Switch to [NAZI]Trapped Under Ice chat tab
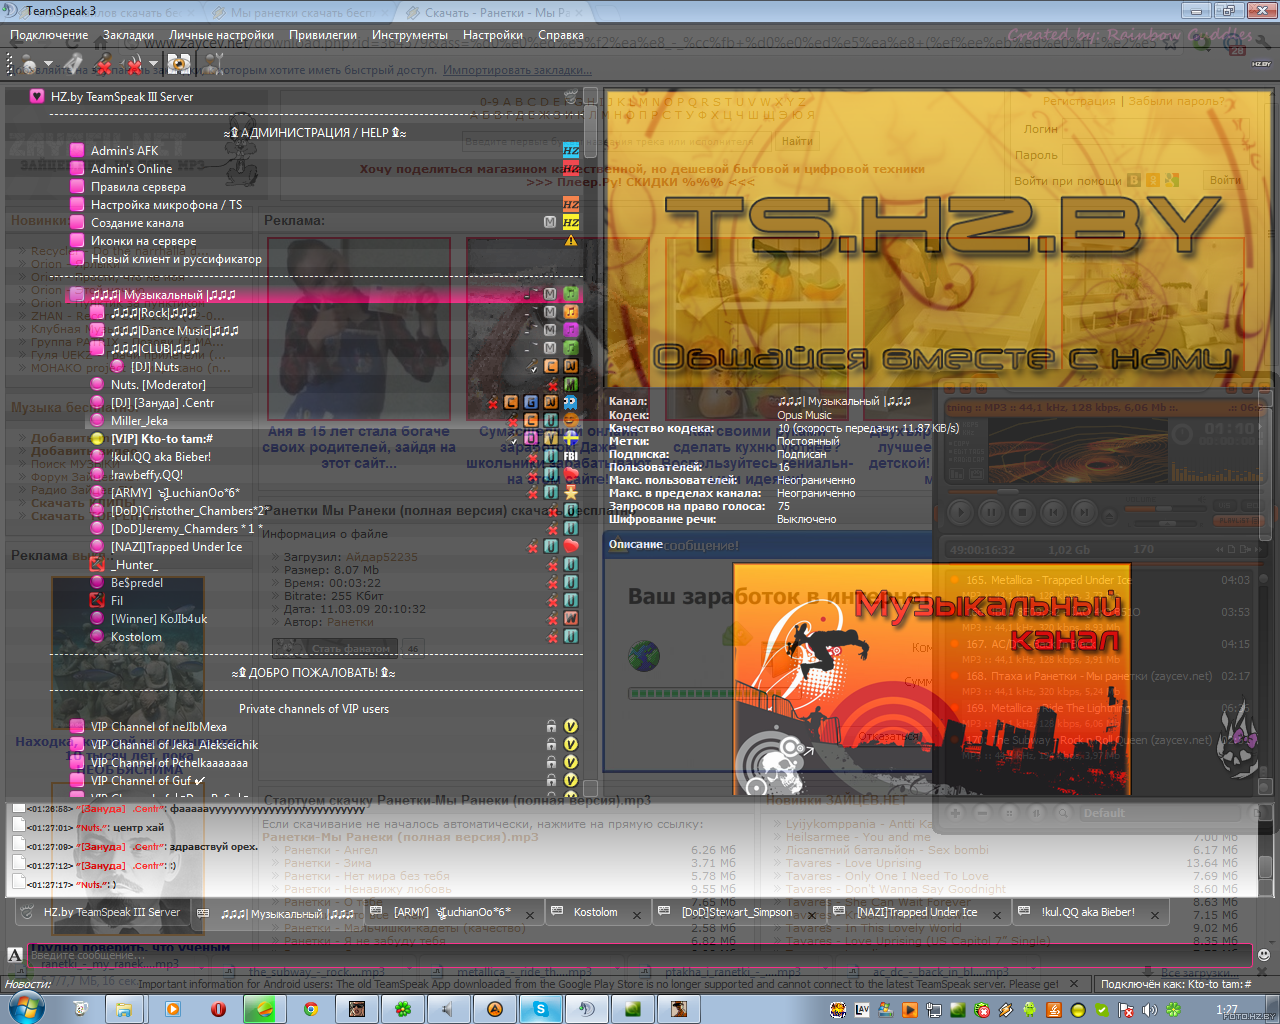This screenshot has width=1280, height=1024. click(x=917, y=912)
